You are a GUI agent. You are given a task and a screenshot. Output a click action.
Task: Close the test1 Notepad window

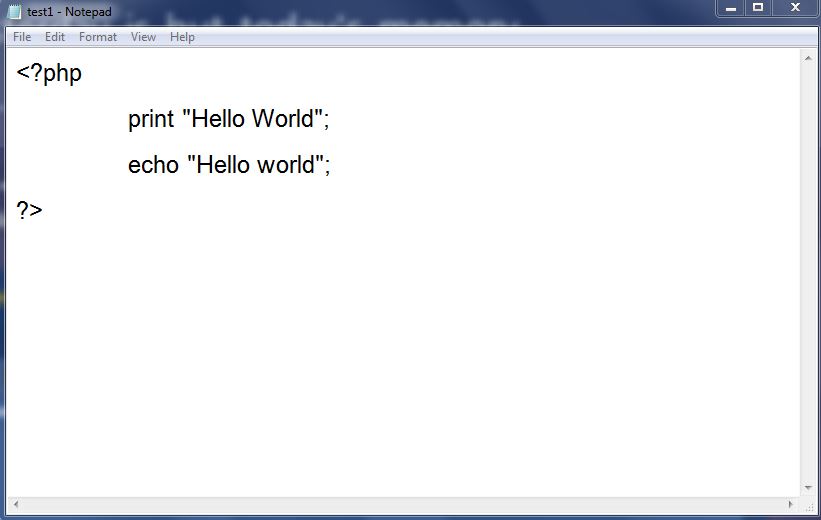[x=795, y=8]
